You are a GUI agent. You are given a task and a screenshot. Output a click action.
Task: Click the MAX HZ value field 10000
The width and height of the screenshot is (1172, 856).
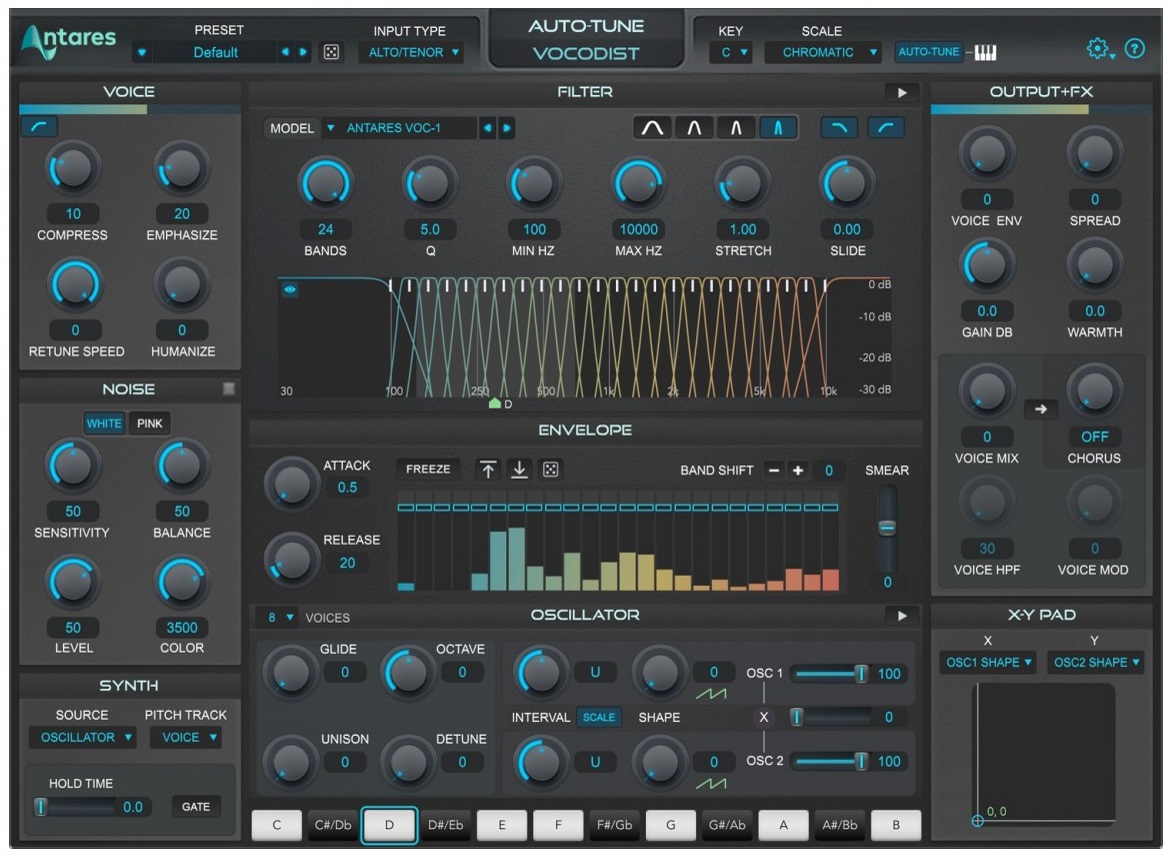pos(638,230)
